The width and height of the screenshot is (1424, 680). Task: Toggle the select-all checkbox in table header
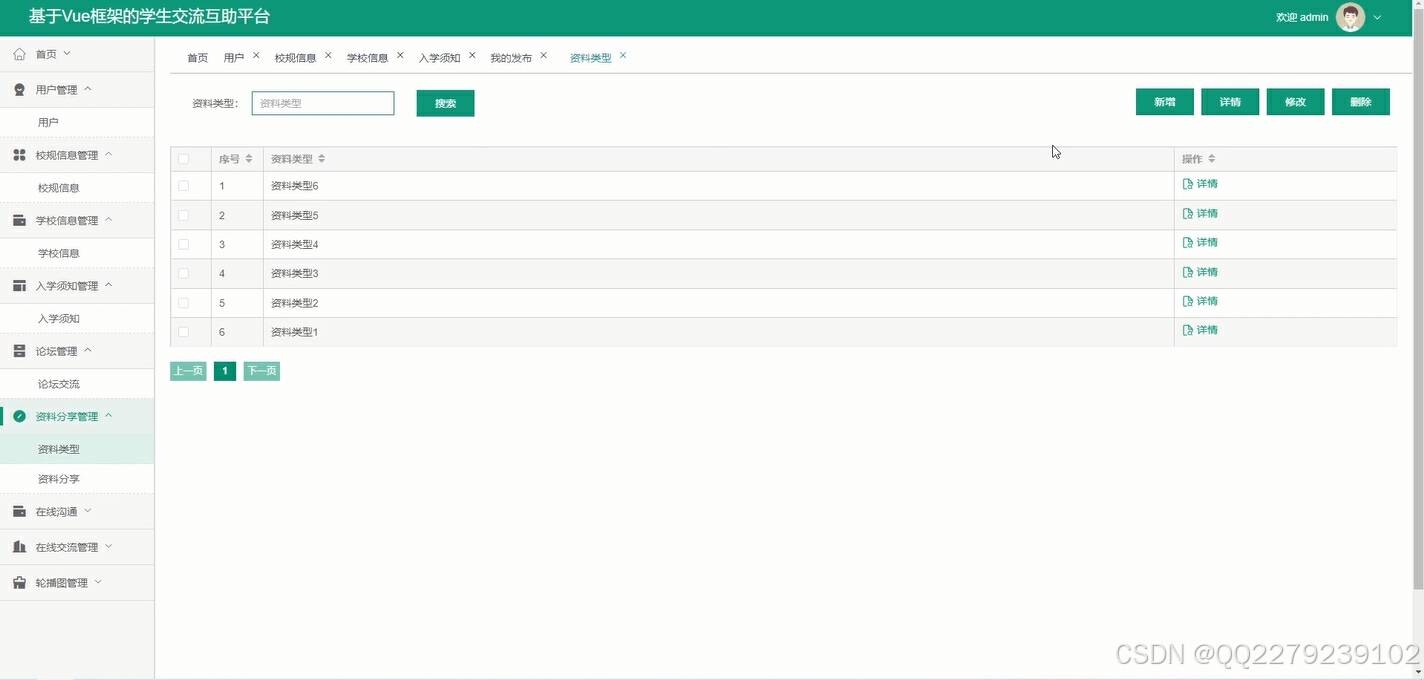pos(185,158)
